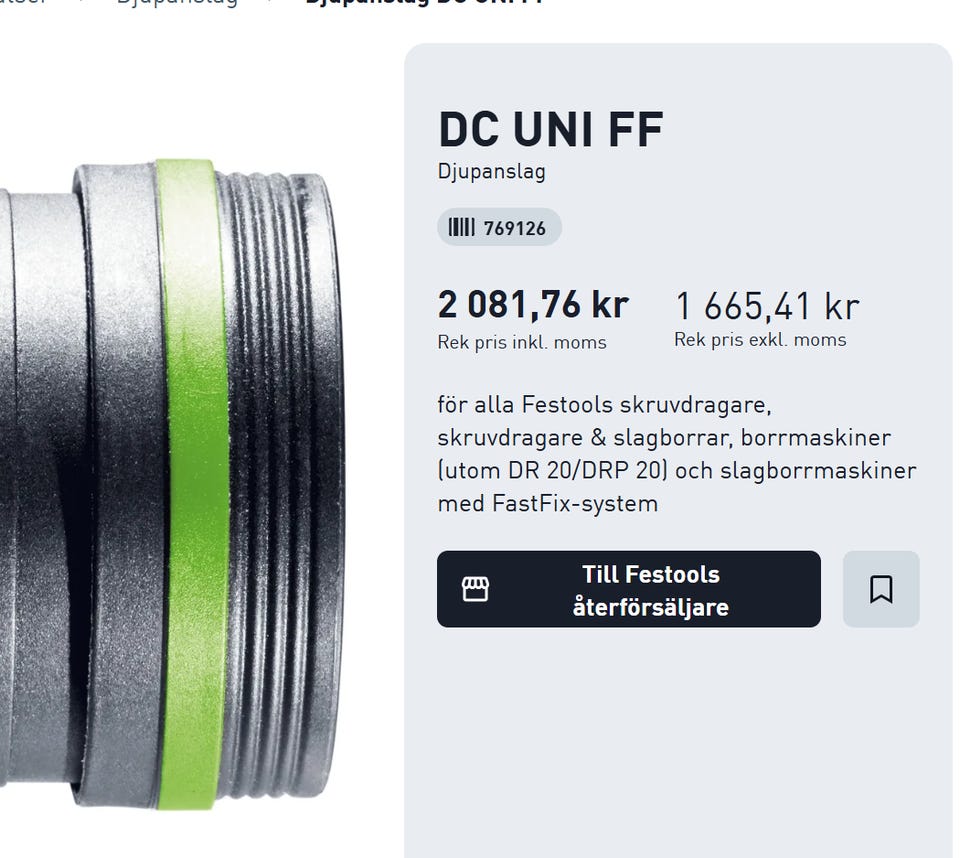Open Till Festools återförsäljare
This screenshot has width=960, height=858.
(629, 589)
